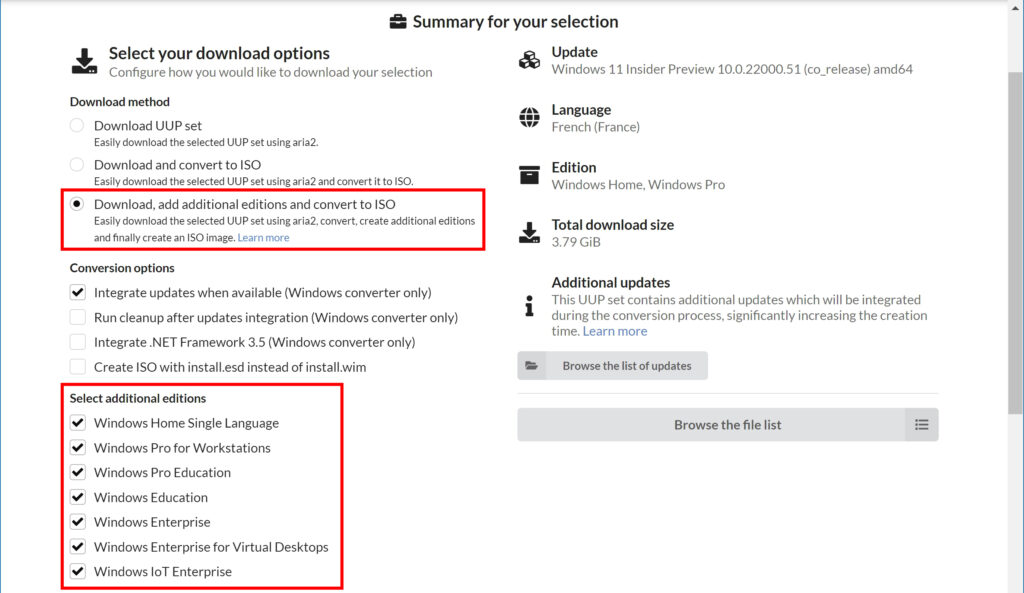Click the list icon on Browse the file list

(x=921, y=425)
